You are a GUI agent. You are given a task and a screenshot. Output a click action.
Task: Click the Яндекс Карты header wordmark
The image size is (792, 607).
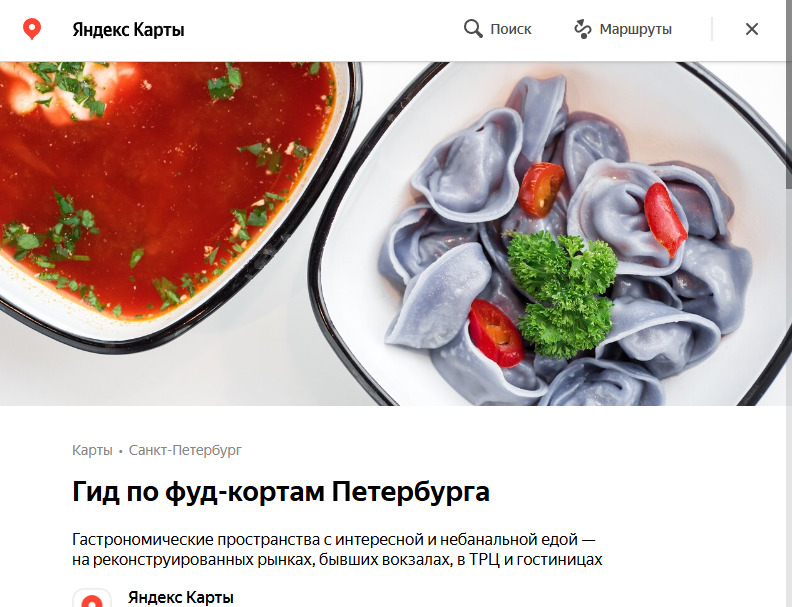(x=128, y=30)
